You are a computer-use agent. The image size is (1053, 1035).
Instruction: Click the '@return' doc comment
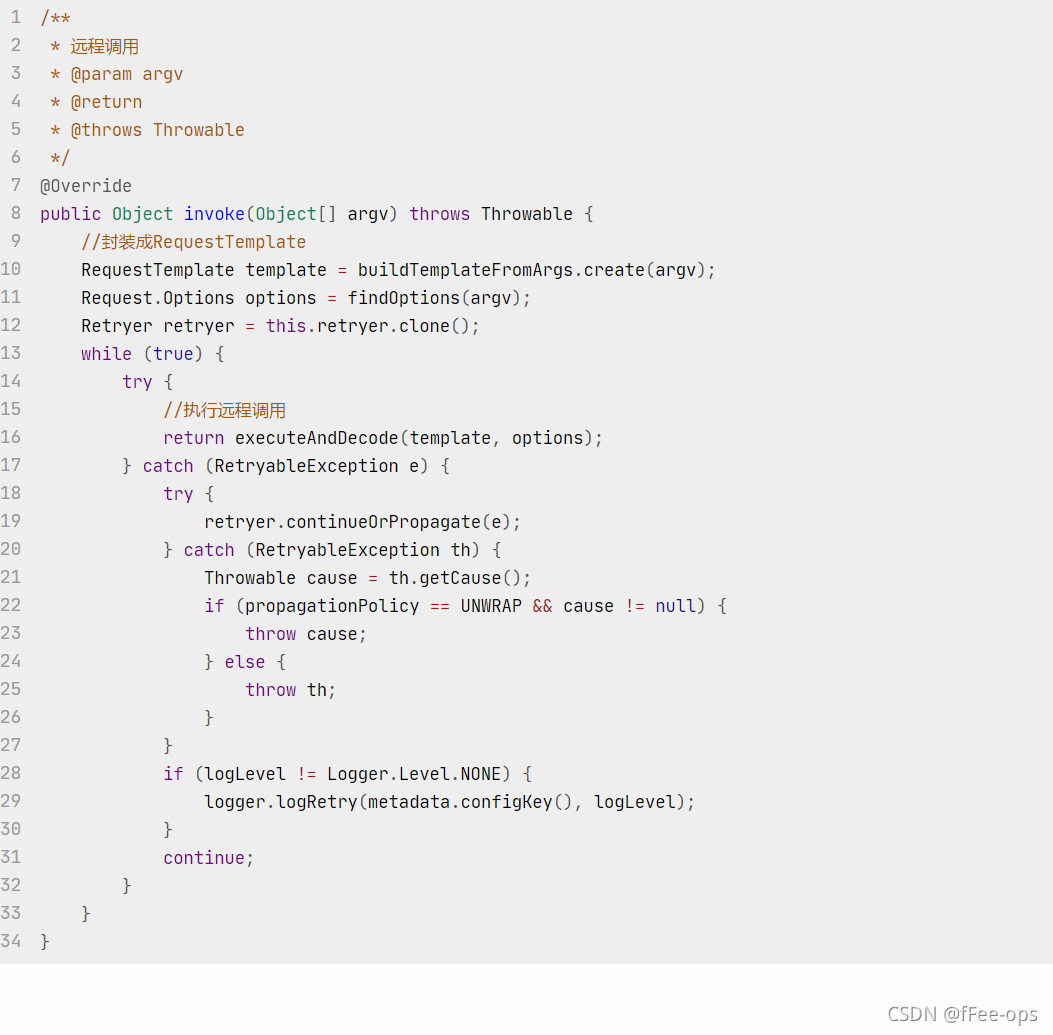point(106,102)
